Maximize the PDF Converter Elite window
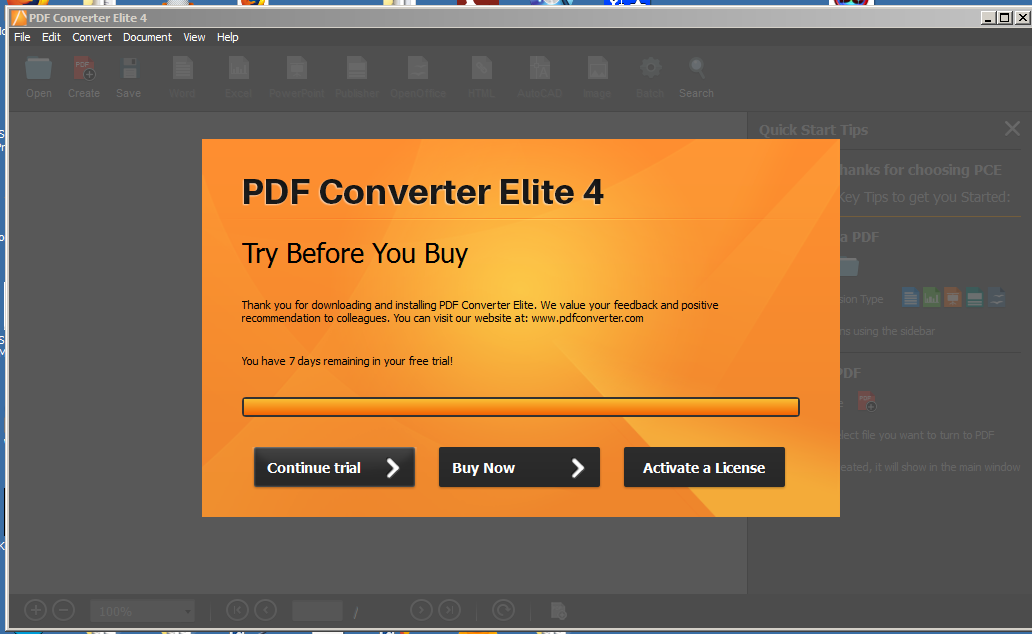This screenshot has height=634, width=1032. click(x=1004, y=18)
